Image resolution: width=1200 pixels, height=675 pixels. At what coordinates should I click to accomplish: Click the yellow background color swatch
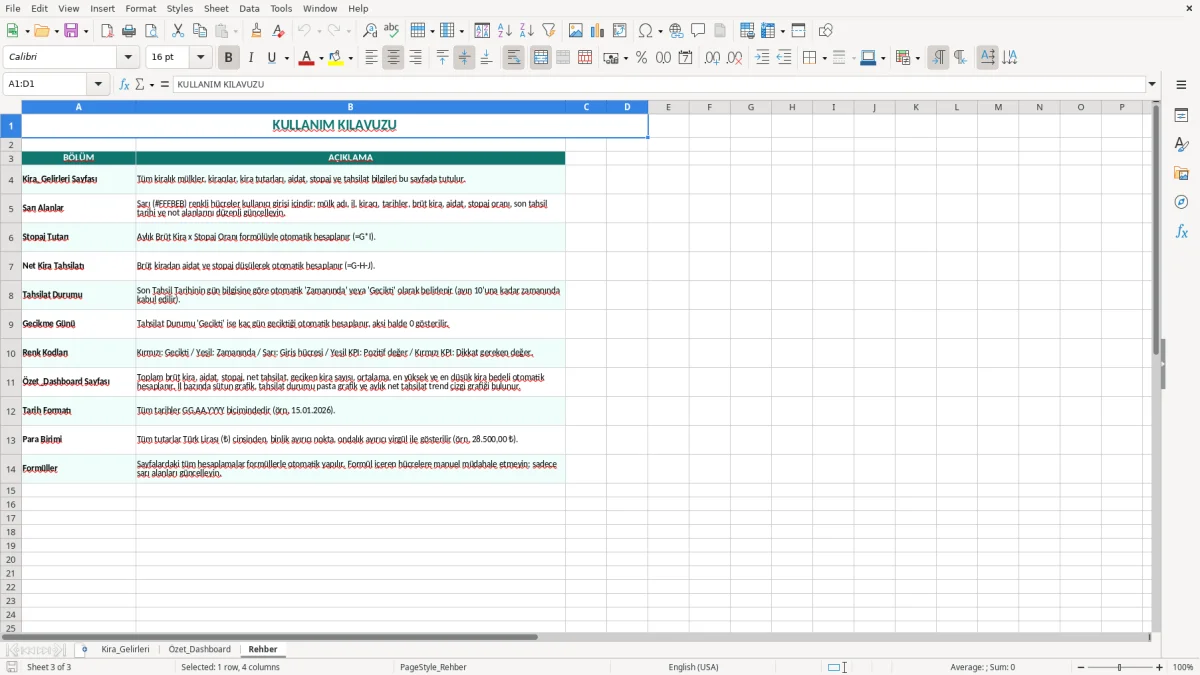coord(336,58)
